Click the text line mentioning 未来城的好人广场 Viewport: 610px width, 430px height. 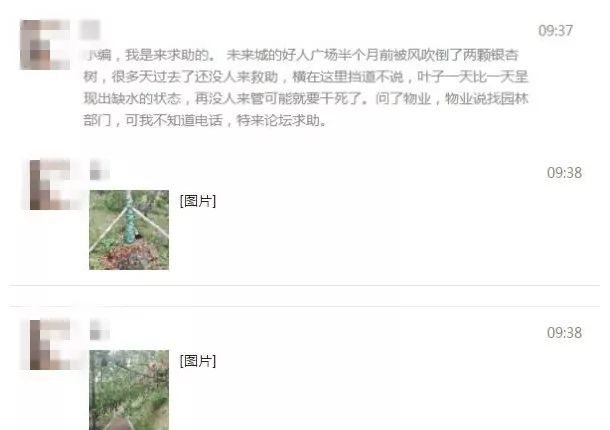pos(301,55)
